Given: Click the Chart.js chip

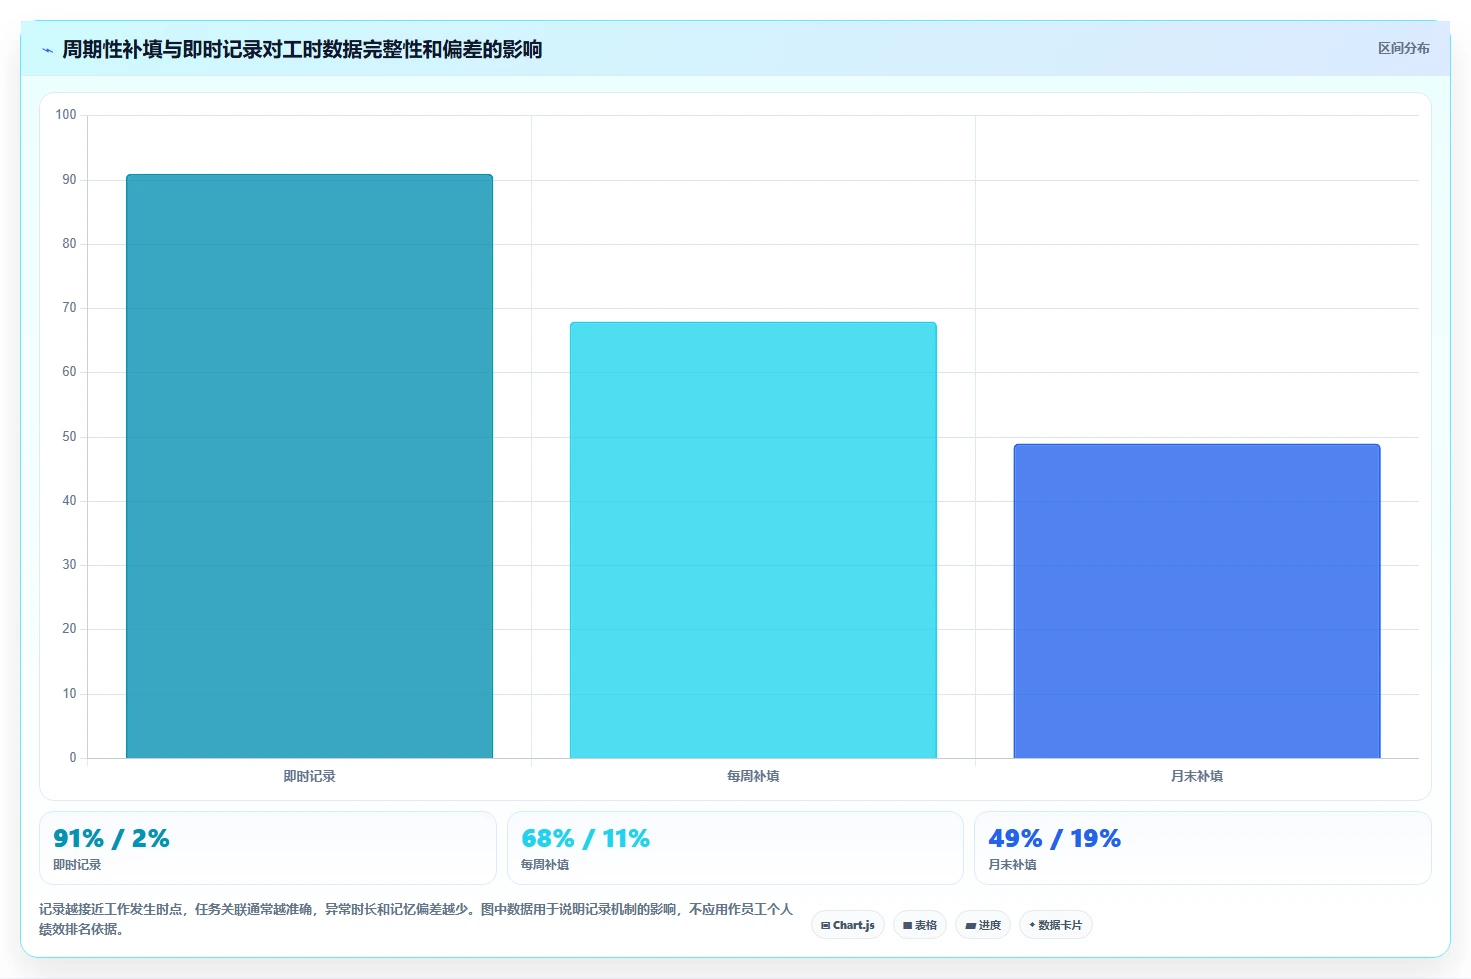Looking at the screenshot, I should tap(848, 925).
